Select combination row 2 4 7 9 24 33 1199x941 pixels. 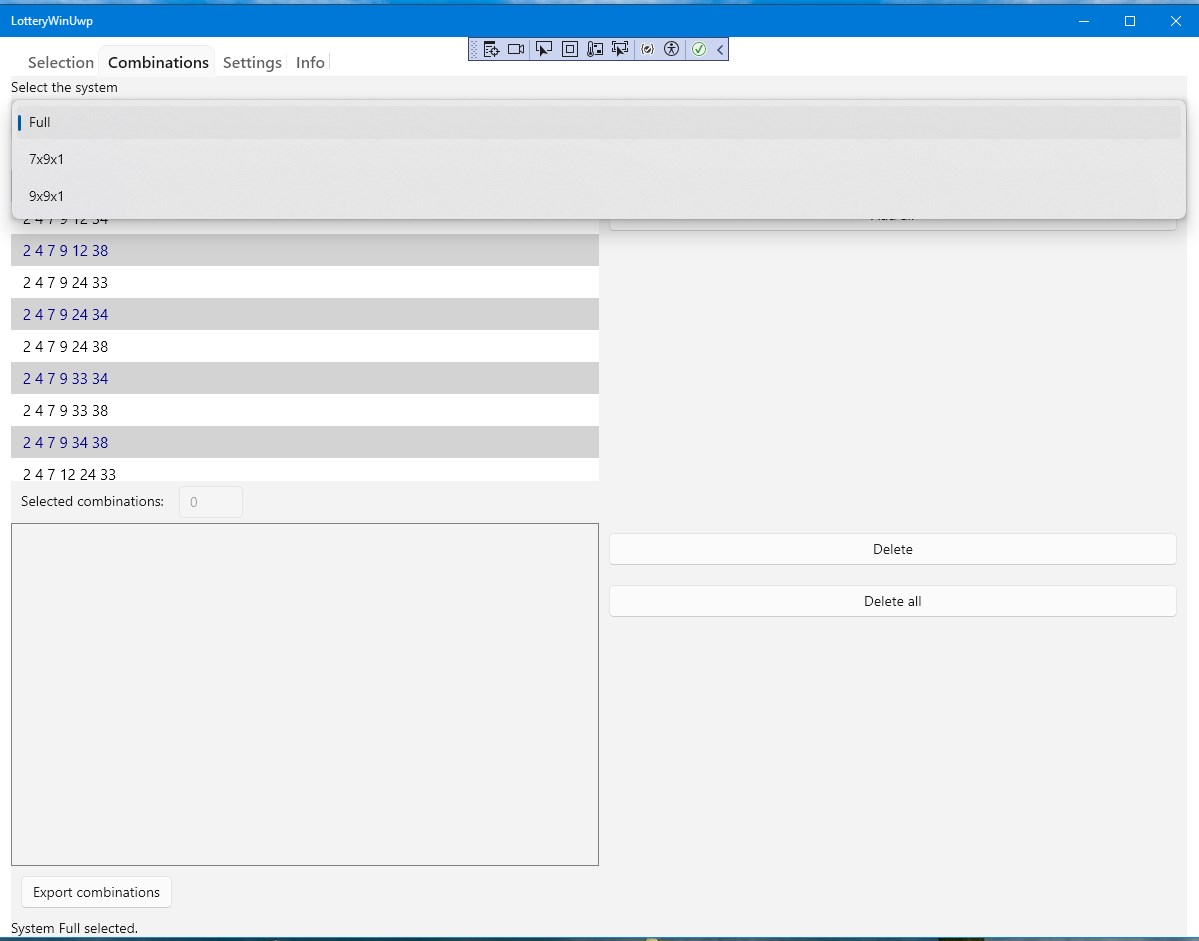click(x=304, y=283)
